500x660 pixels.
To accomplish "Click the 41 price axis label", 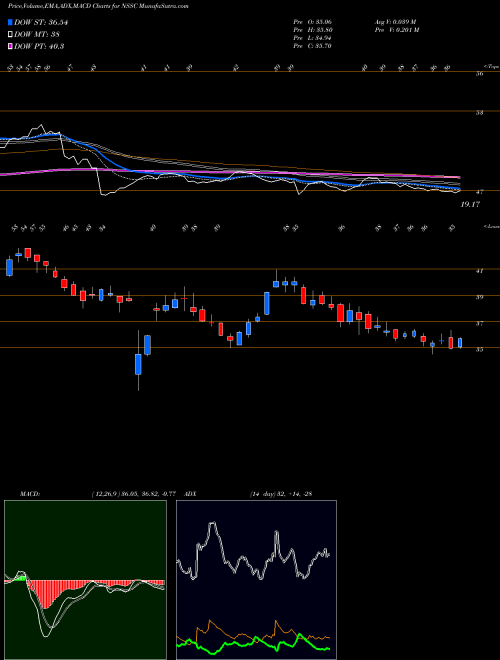I will click(x=479, y=271).
